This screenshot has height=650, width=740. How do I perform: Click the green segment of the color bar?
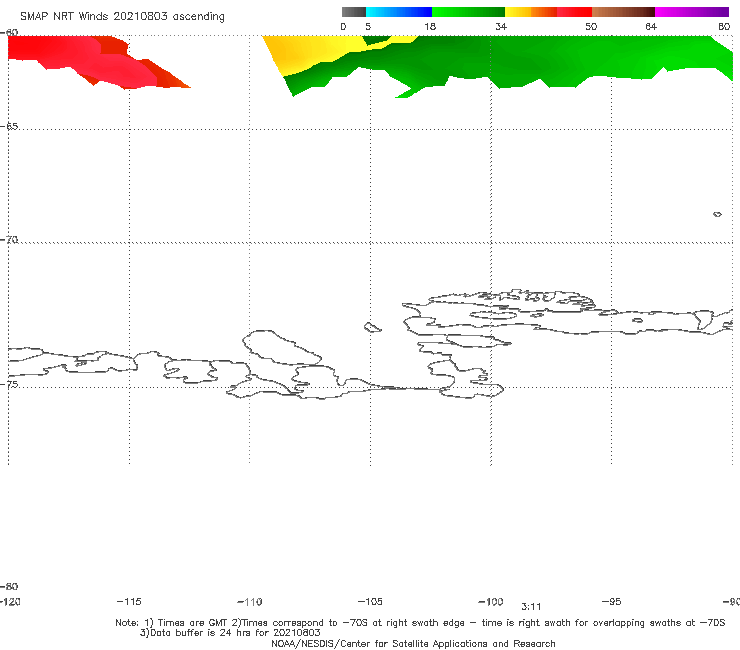point(468,12)
